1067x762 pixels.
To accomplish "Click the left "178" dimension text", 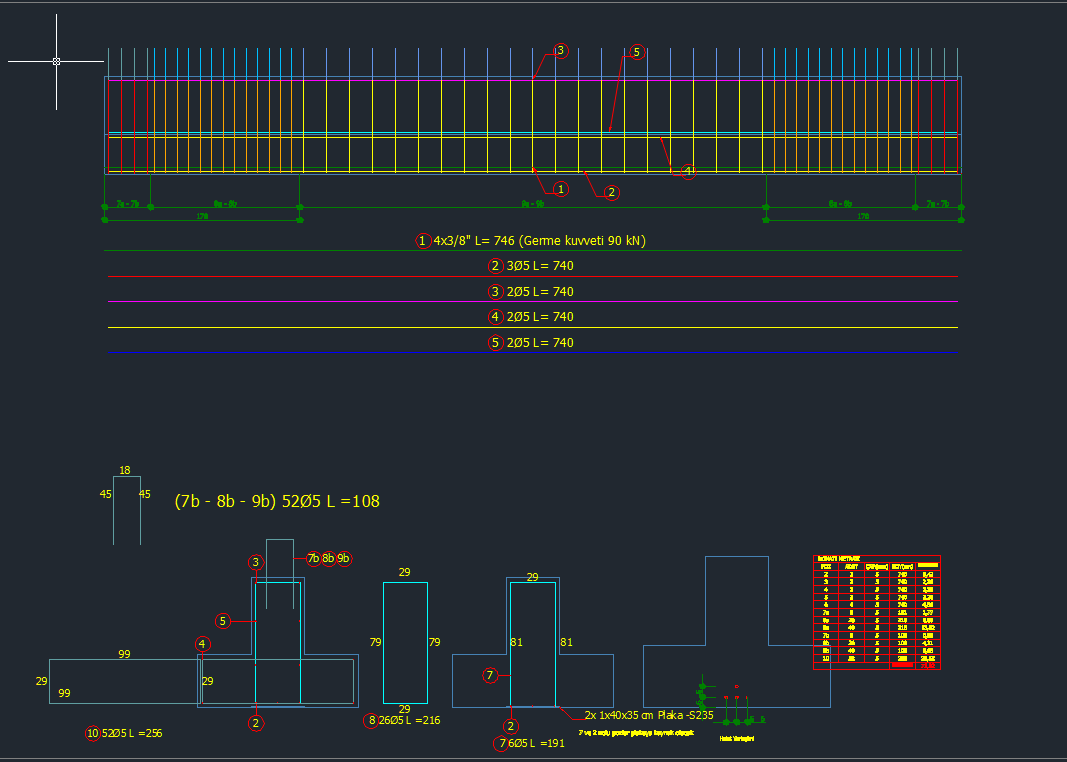I will pos(202,216).
